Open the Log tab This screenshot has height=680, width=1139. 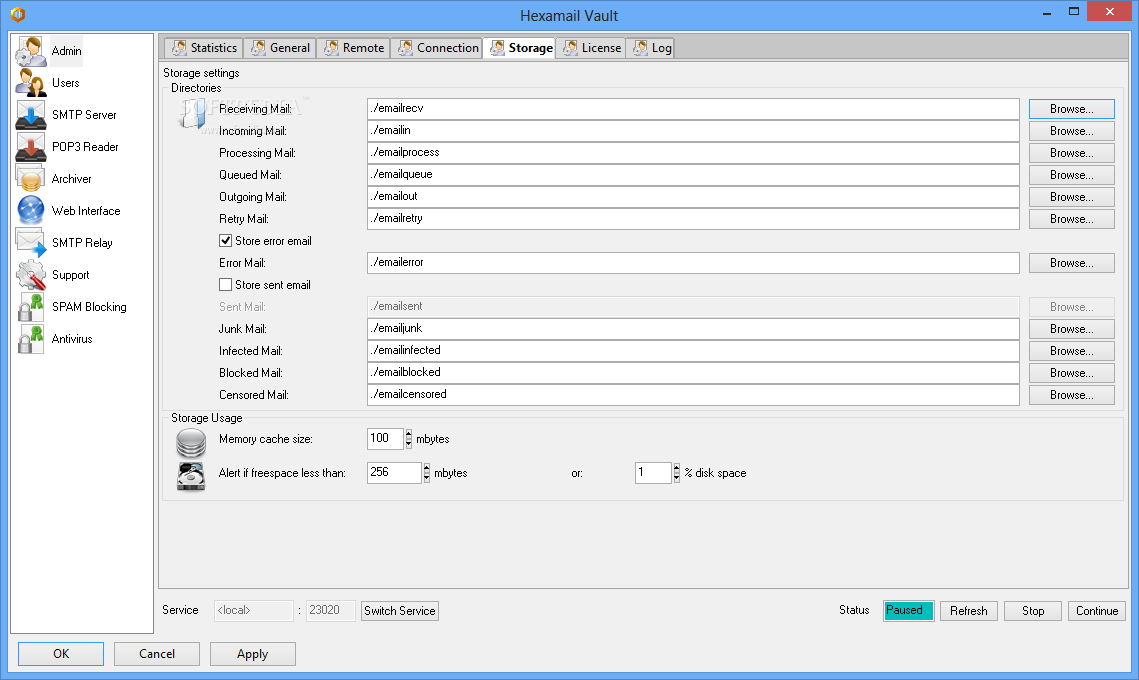pos(651,48)
